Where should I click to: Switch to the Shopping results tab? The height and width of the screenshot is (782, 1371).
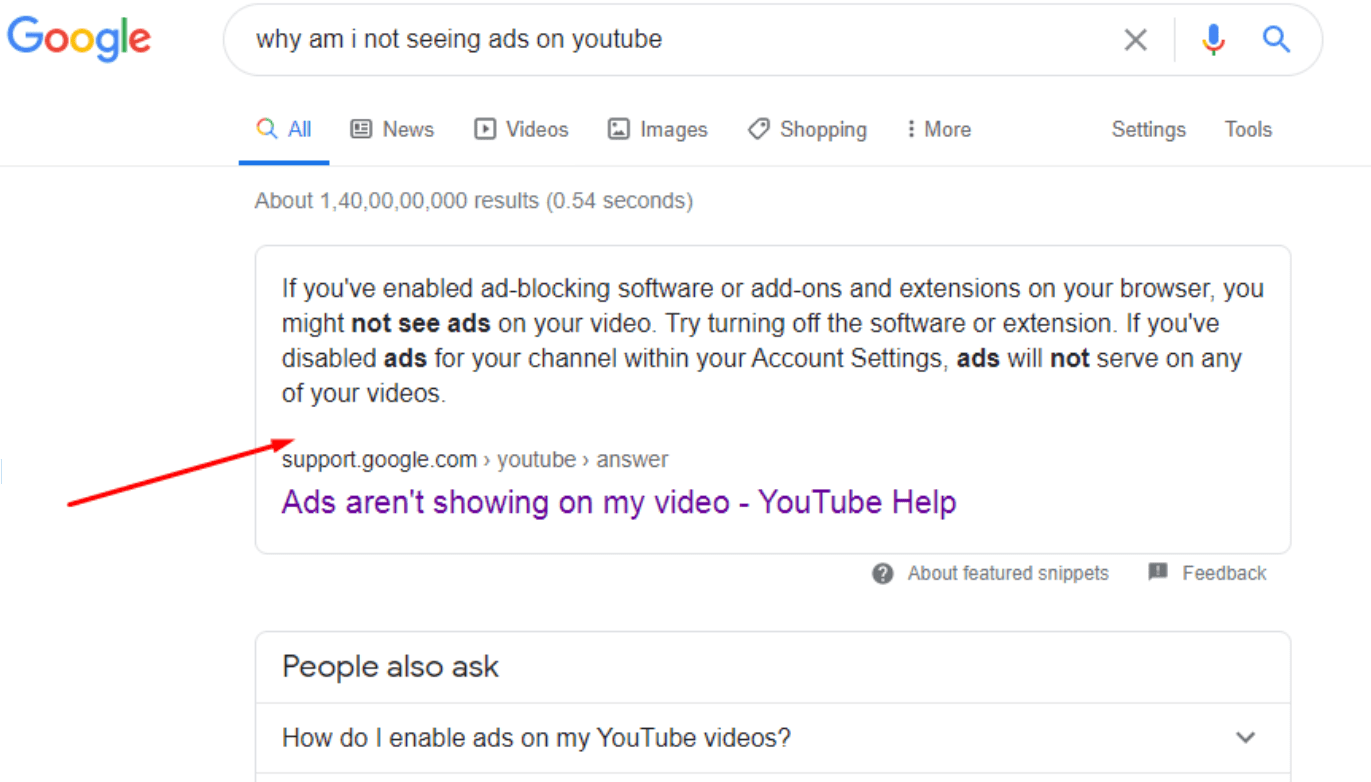pos(807,129)
